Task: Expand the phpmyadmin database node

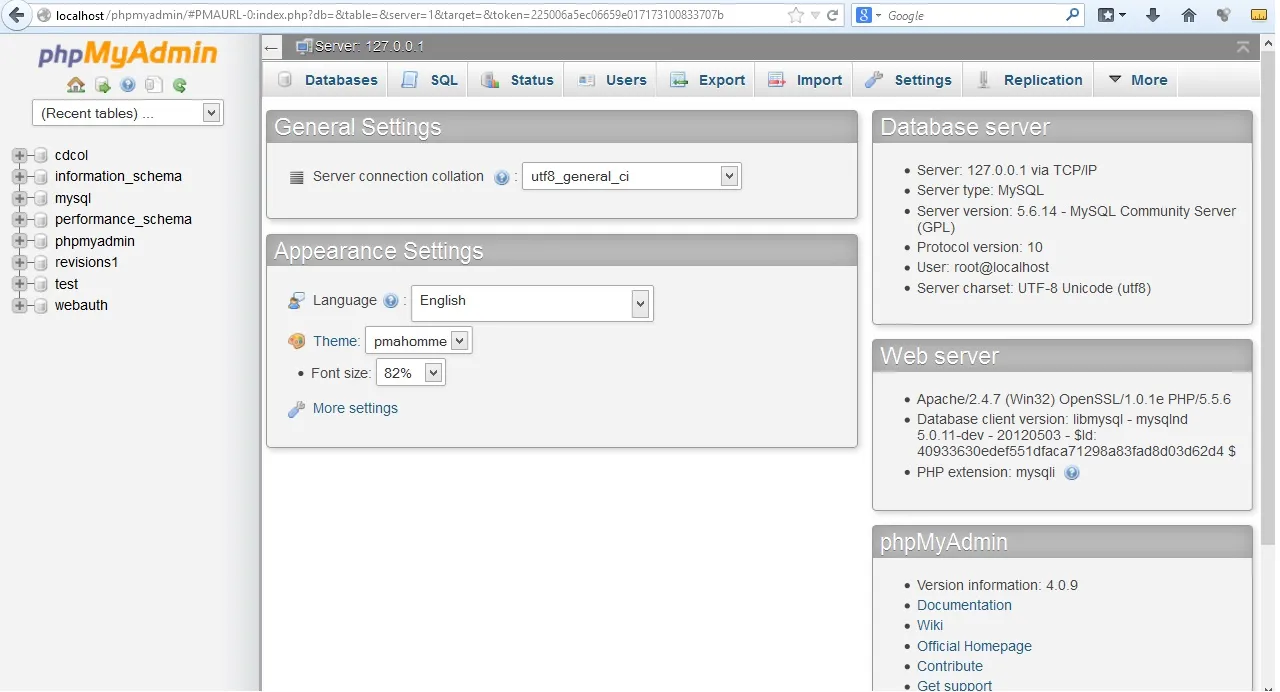Action: click(19, 242)
